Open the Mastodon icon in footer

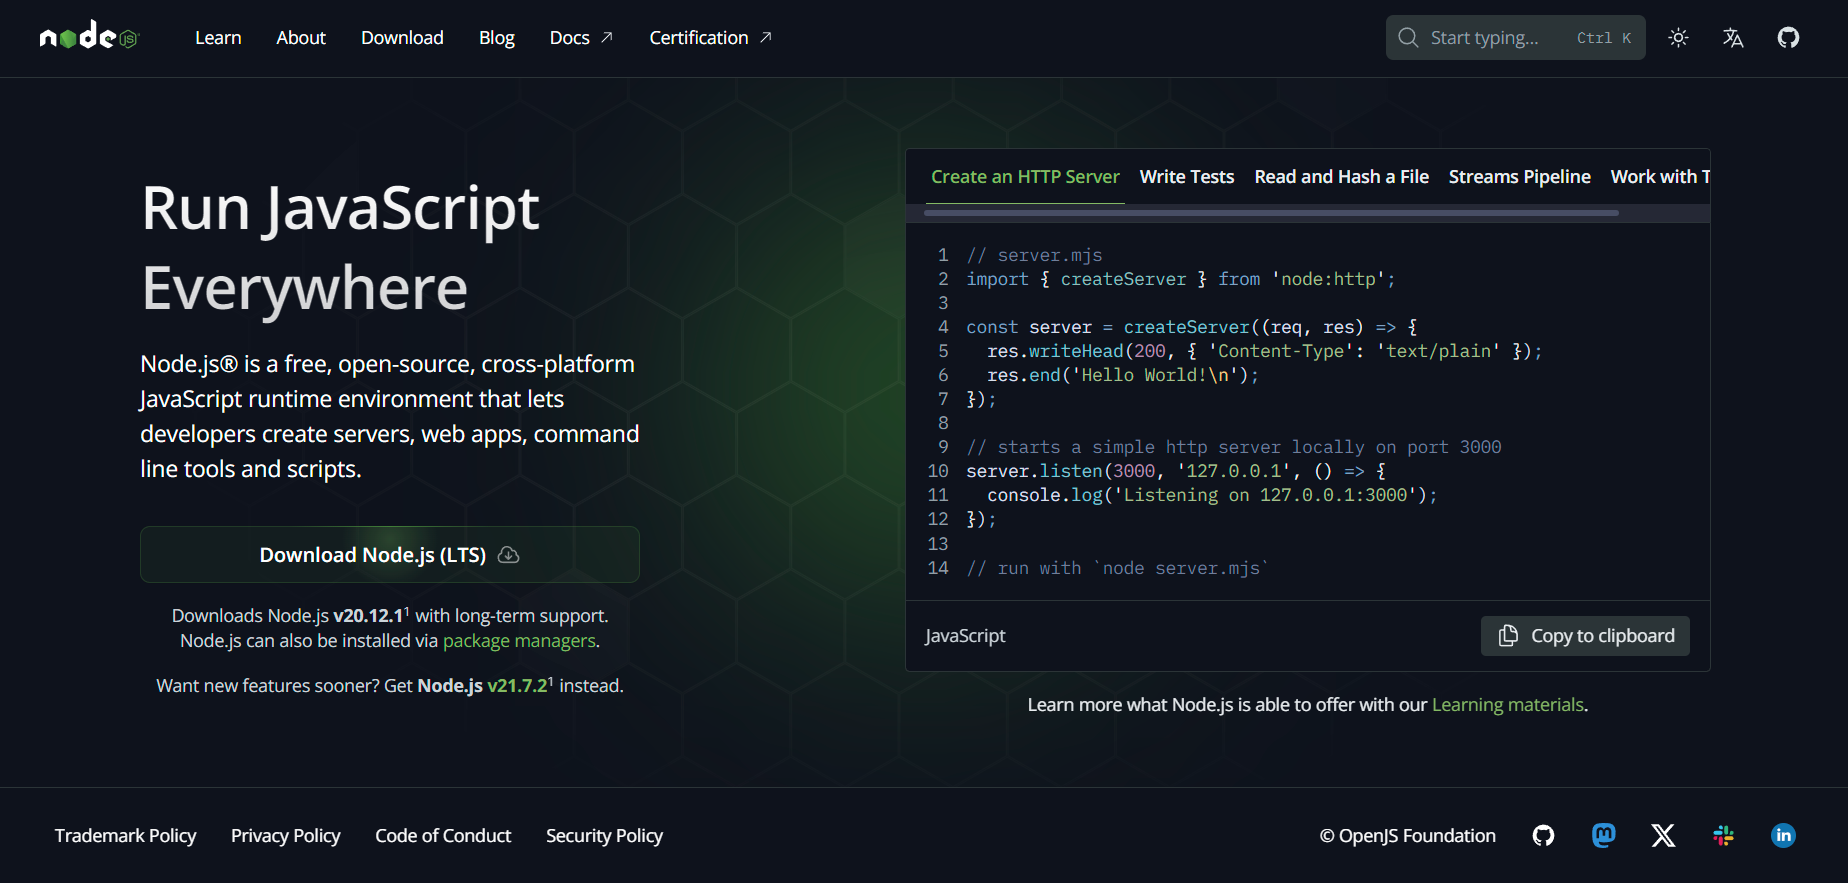coord(1603,836)
